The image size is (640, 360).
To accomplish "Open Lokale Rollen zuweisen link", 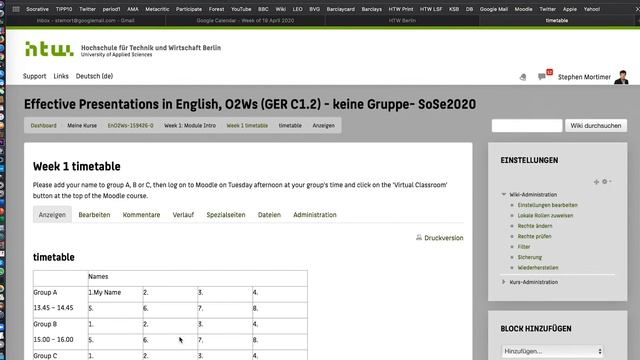I will 545,216.
